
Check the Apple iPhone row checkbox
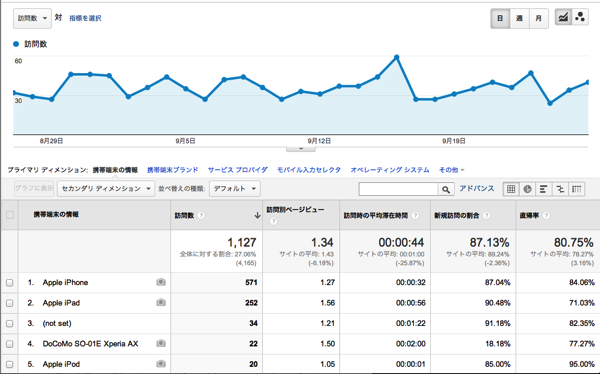(10, 283)
